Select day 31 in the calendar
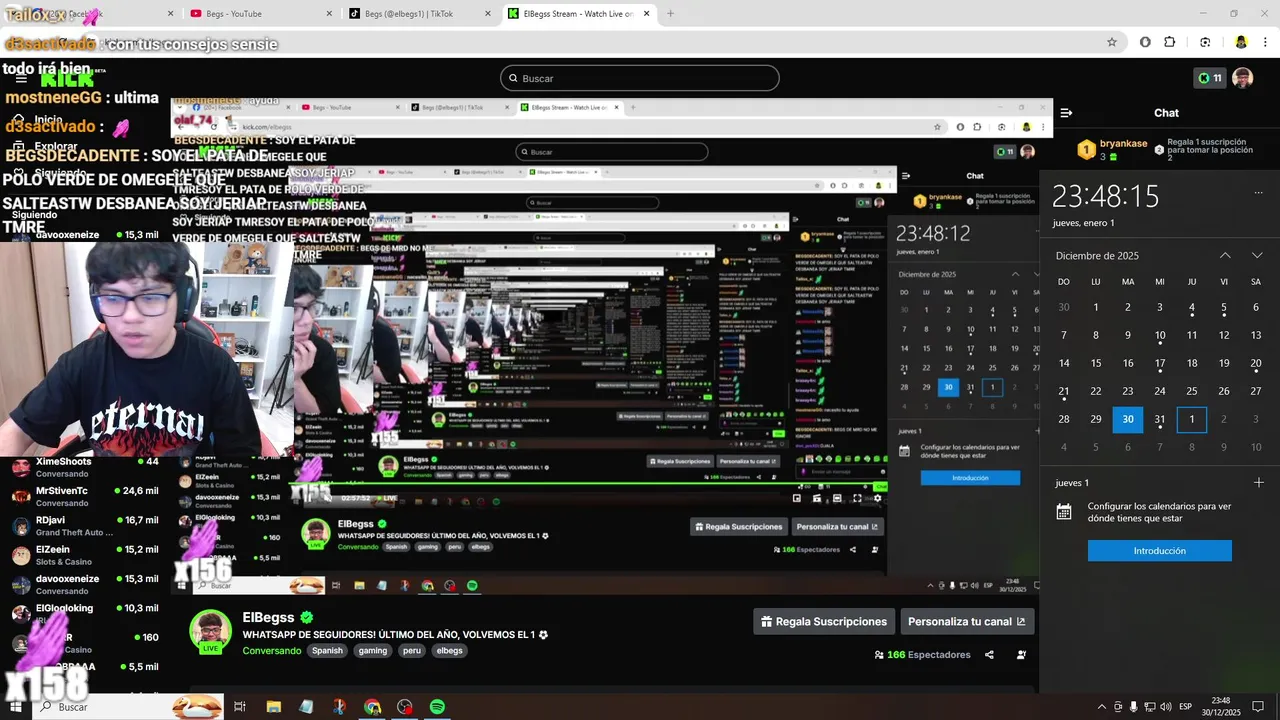 coord(1160,419)
